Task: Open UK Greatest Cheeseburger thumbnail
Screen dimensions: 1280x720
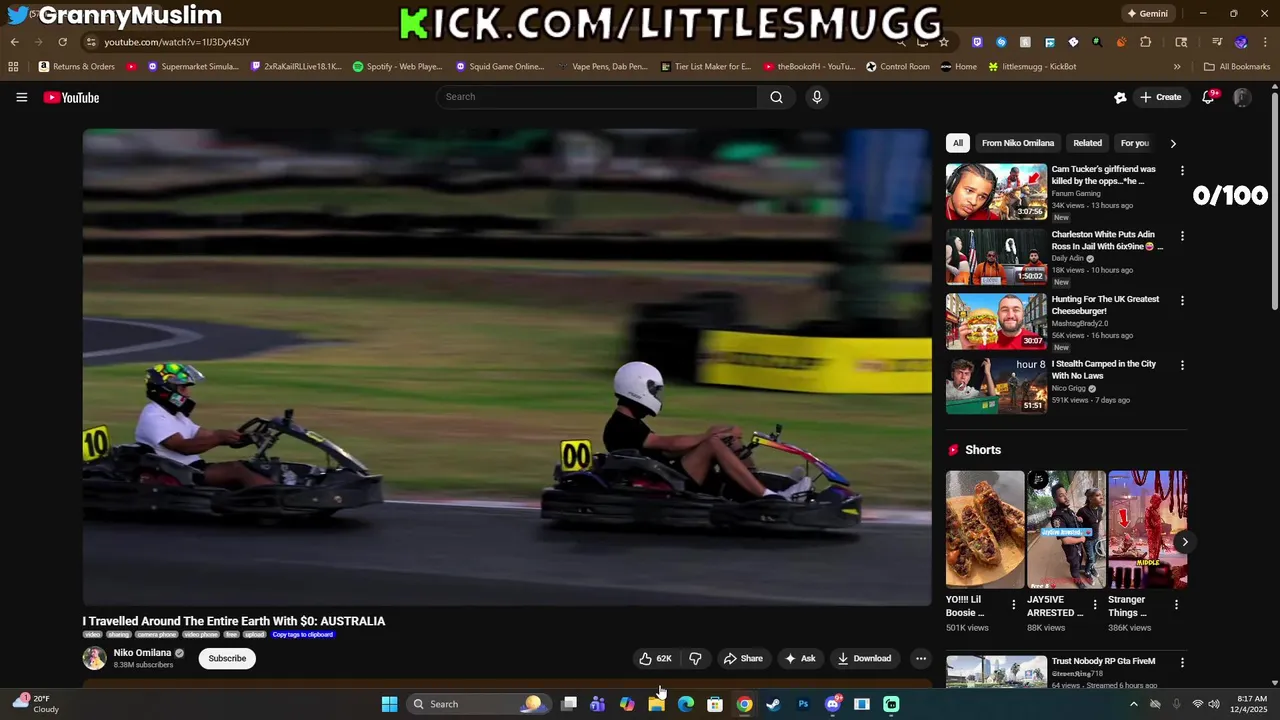Action: (x=996, y=322)
